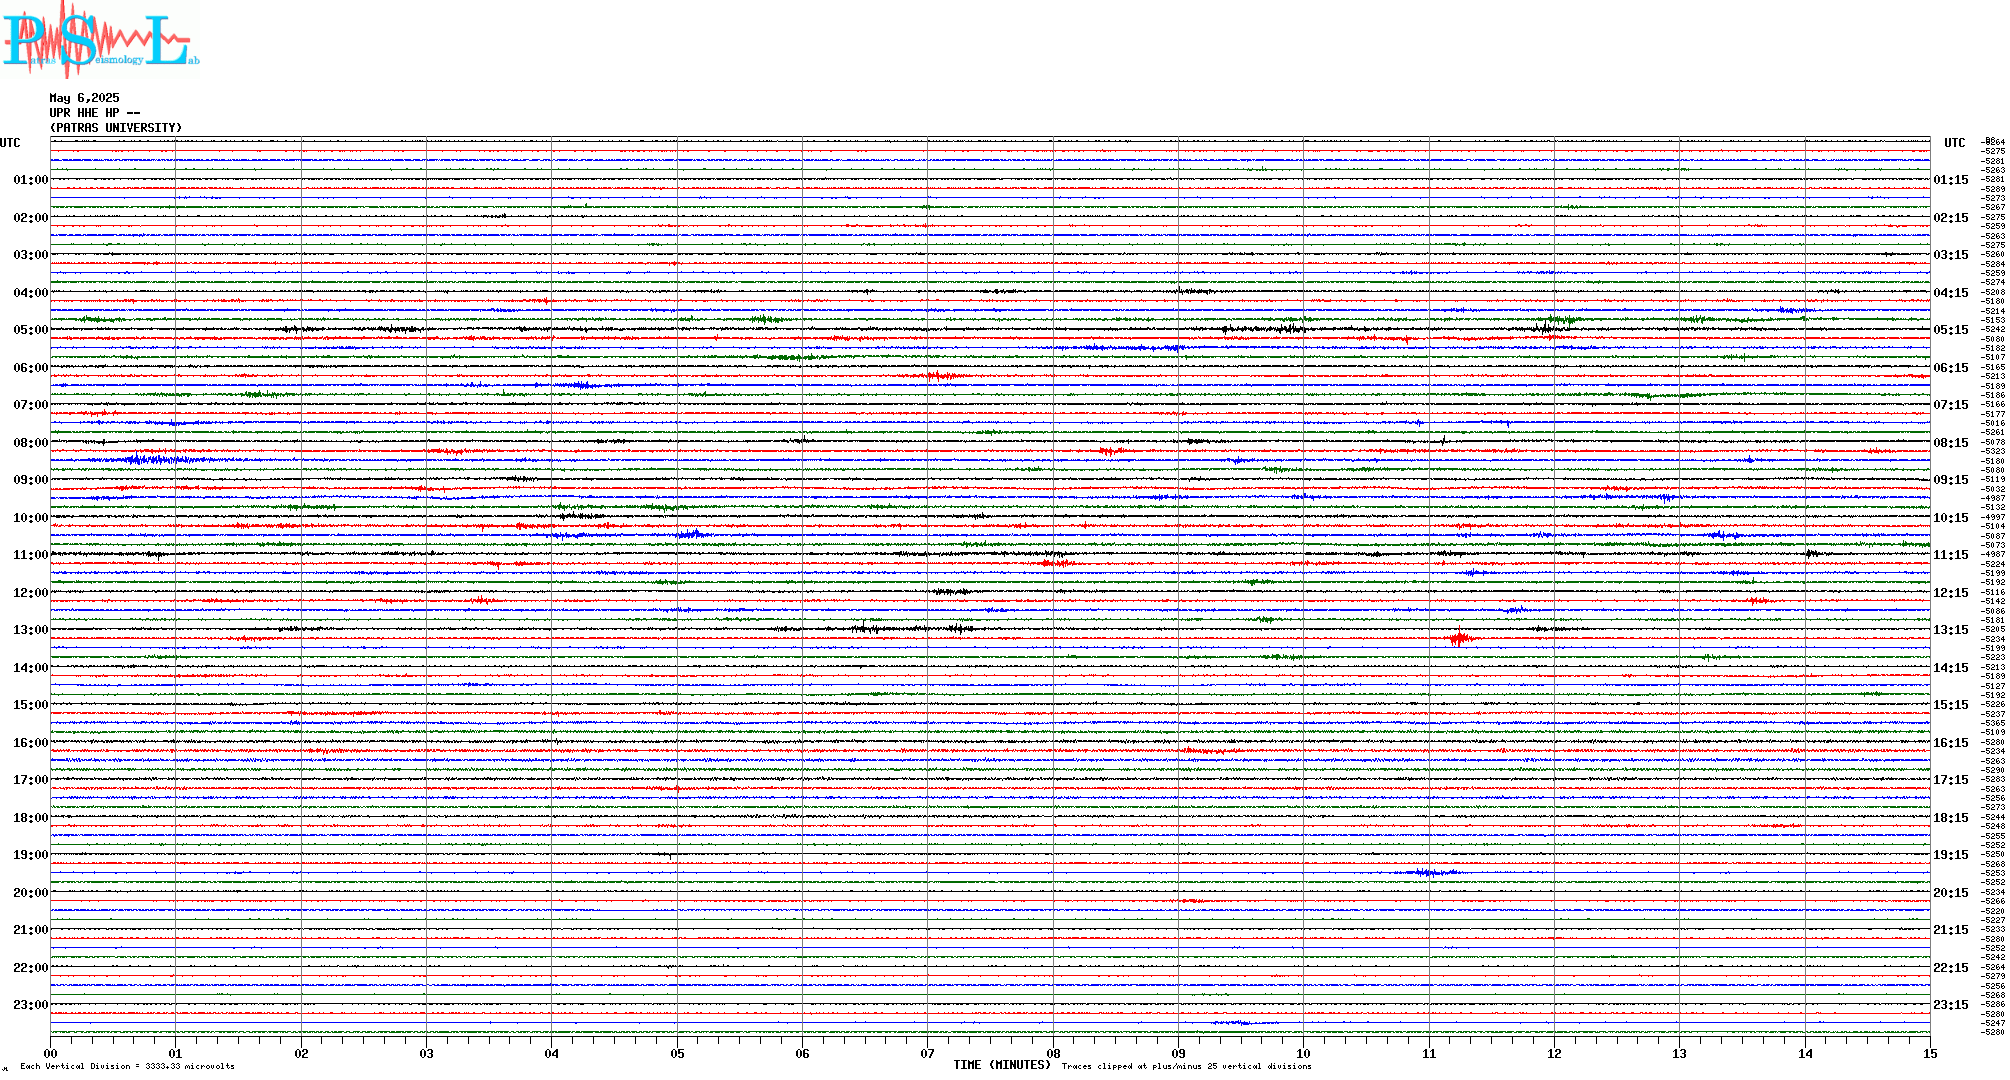Select the 18:00 row label

pos(31,818)
